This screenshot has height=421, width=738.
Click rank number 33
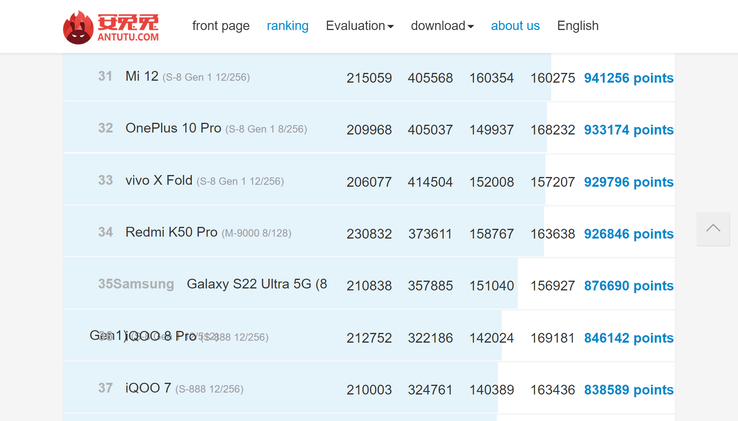click(105, 180)
